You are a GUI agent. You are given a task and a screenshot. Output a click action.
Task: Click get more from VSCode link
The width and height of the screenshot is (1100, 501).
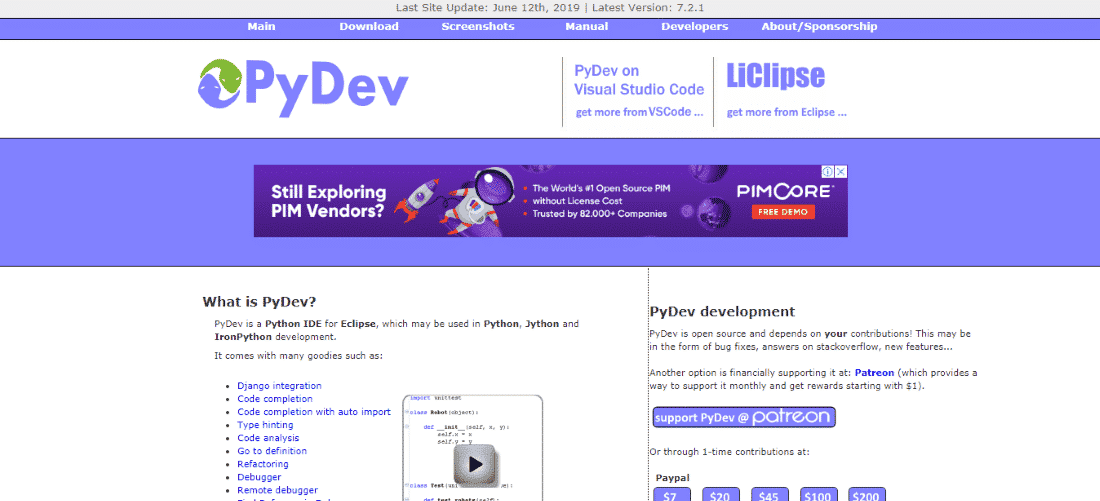point(639,112)
